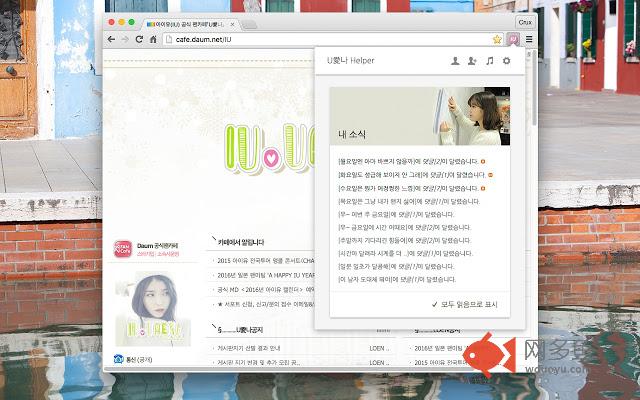640x400 pixels.
Task: Reload the page with refresh button
Action: 140,39
